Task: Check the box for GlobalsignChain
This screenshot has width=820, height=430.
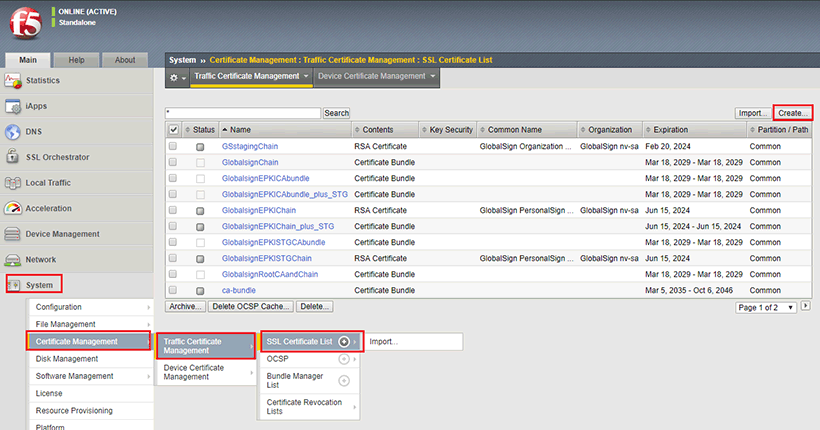Action: tap(173, 162)
